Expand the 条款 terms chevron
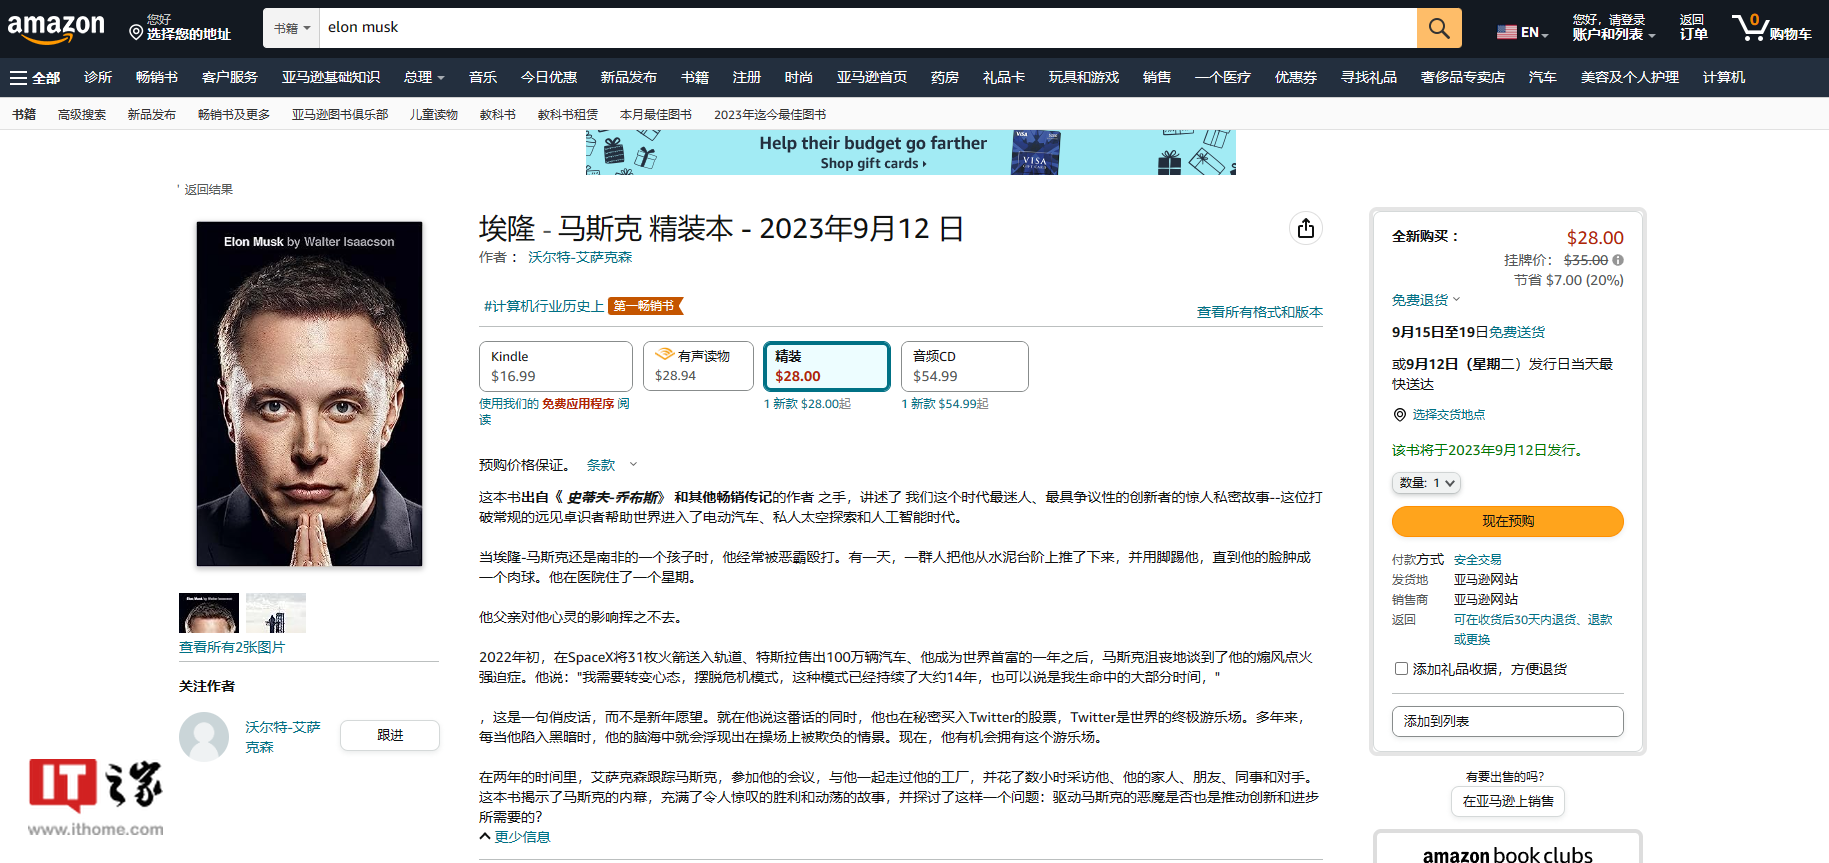 (x=633, y=464)
